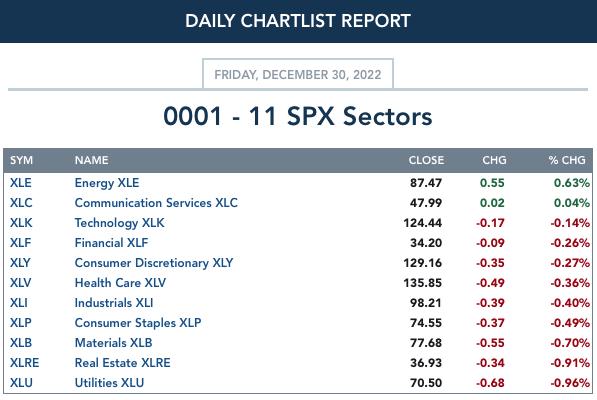Click the CLOSE column header

(426, 160)
